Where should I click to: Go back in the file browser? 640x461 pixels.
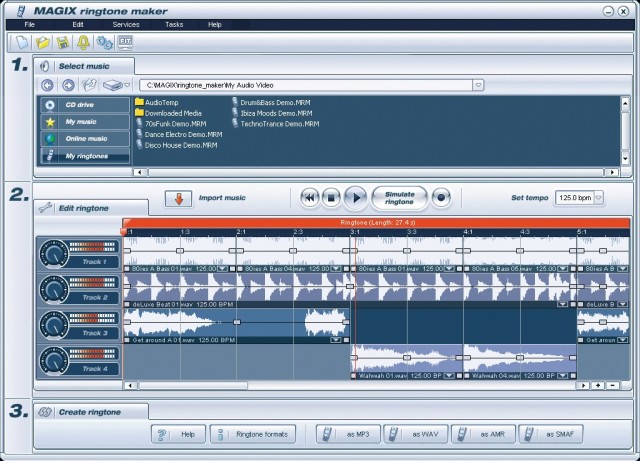click(x=48, y=85)
